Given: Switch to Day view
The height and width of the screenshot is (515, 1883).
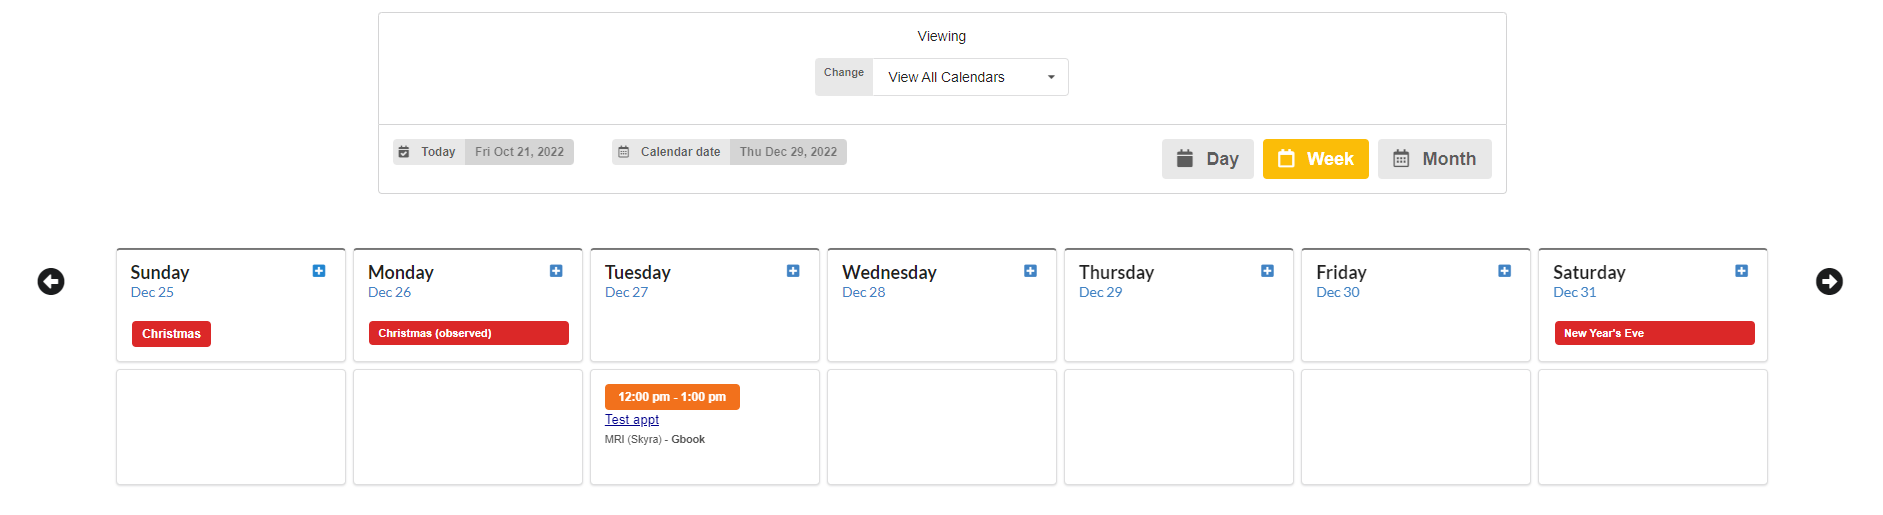Looking at the screenshot, I should point(1207,159).
